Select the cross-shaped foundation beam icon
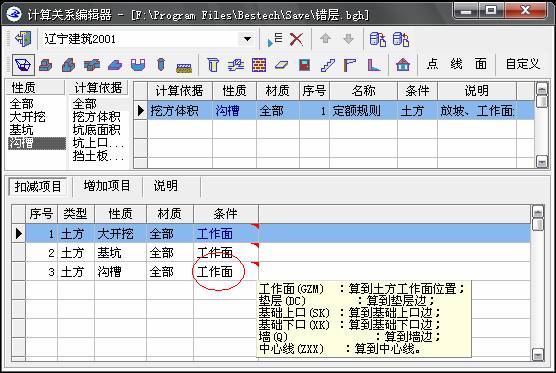The image size is (556, 373). [91, 65]
